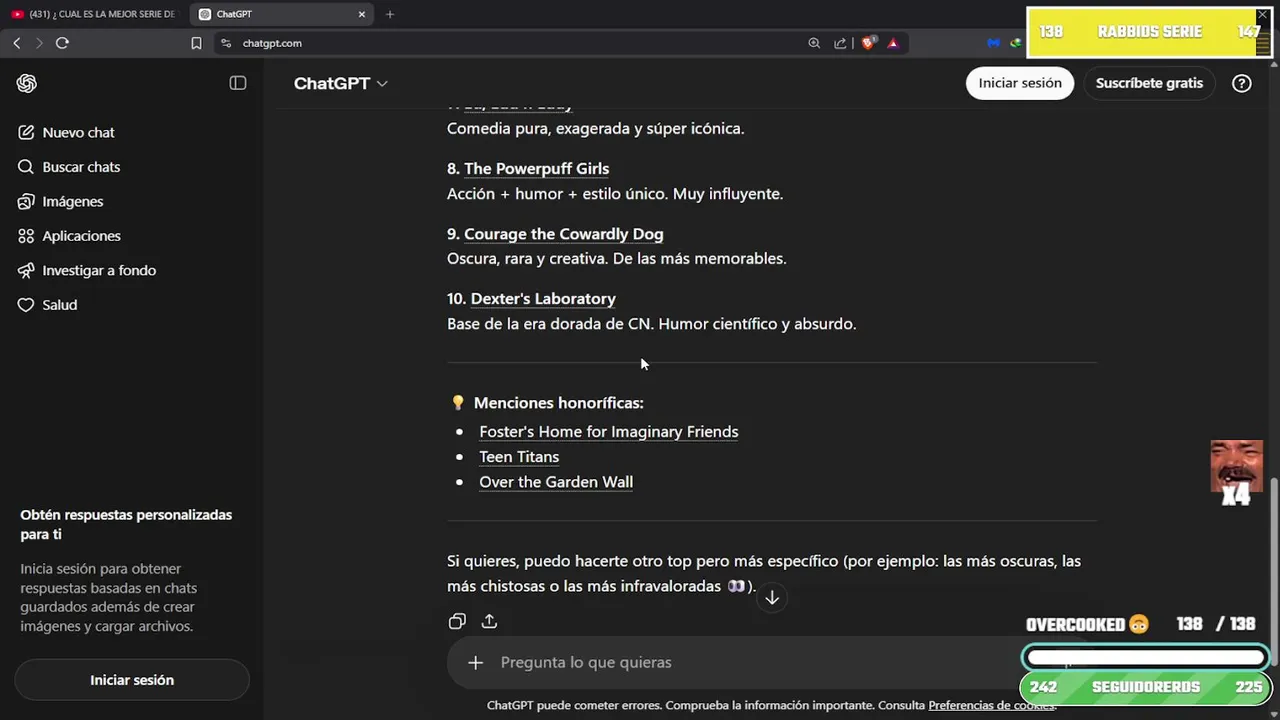
Task: Open the help question mark icon
Action: coord(1242,83)
